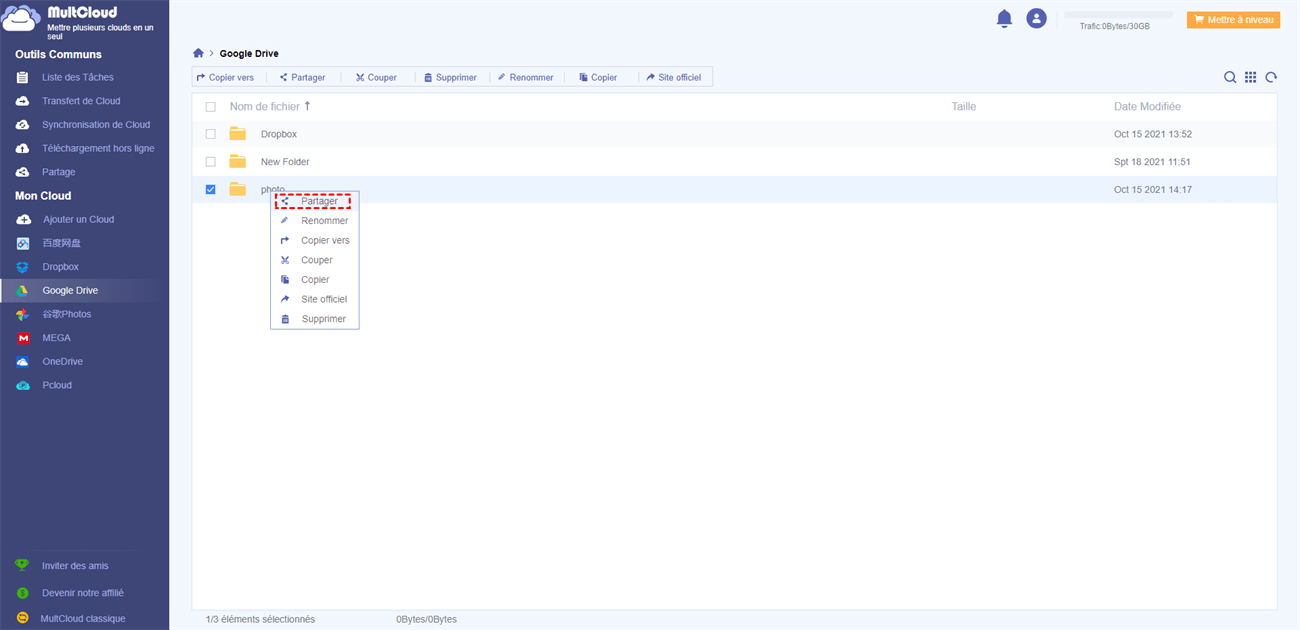Image resolution: width=1300 pixels, height=630 pixels.
Task: Open Transfert de Cloud
Action: [81, 101]
